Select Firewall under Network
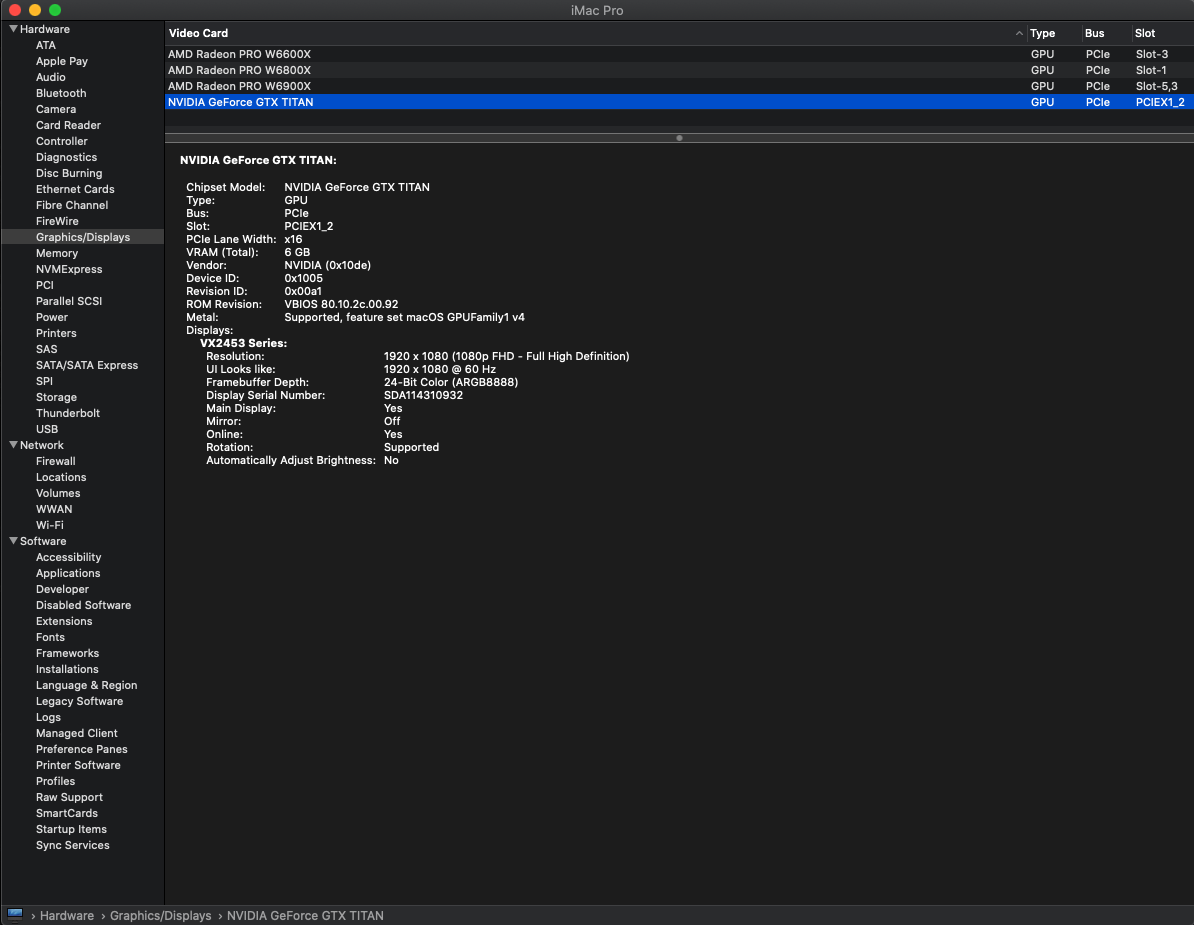The height and width of the screenshot is (925, 1194). 56,461
